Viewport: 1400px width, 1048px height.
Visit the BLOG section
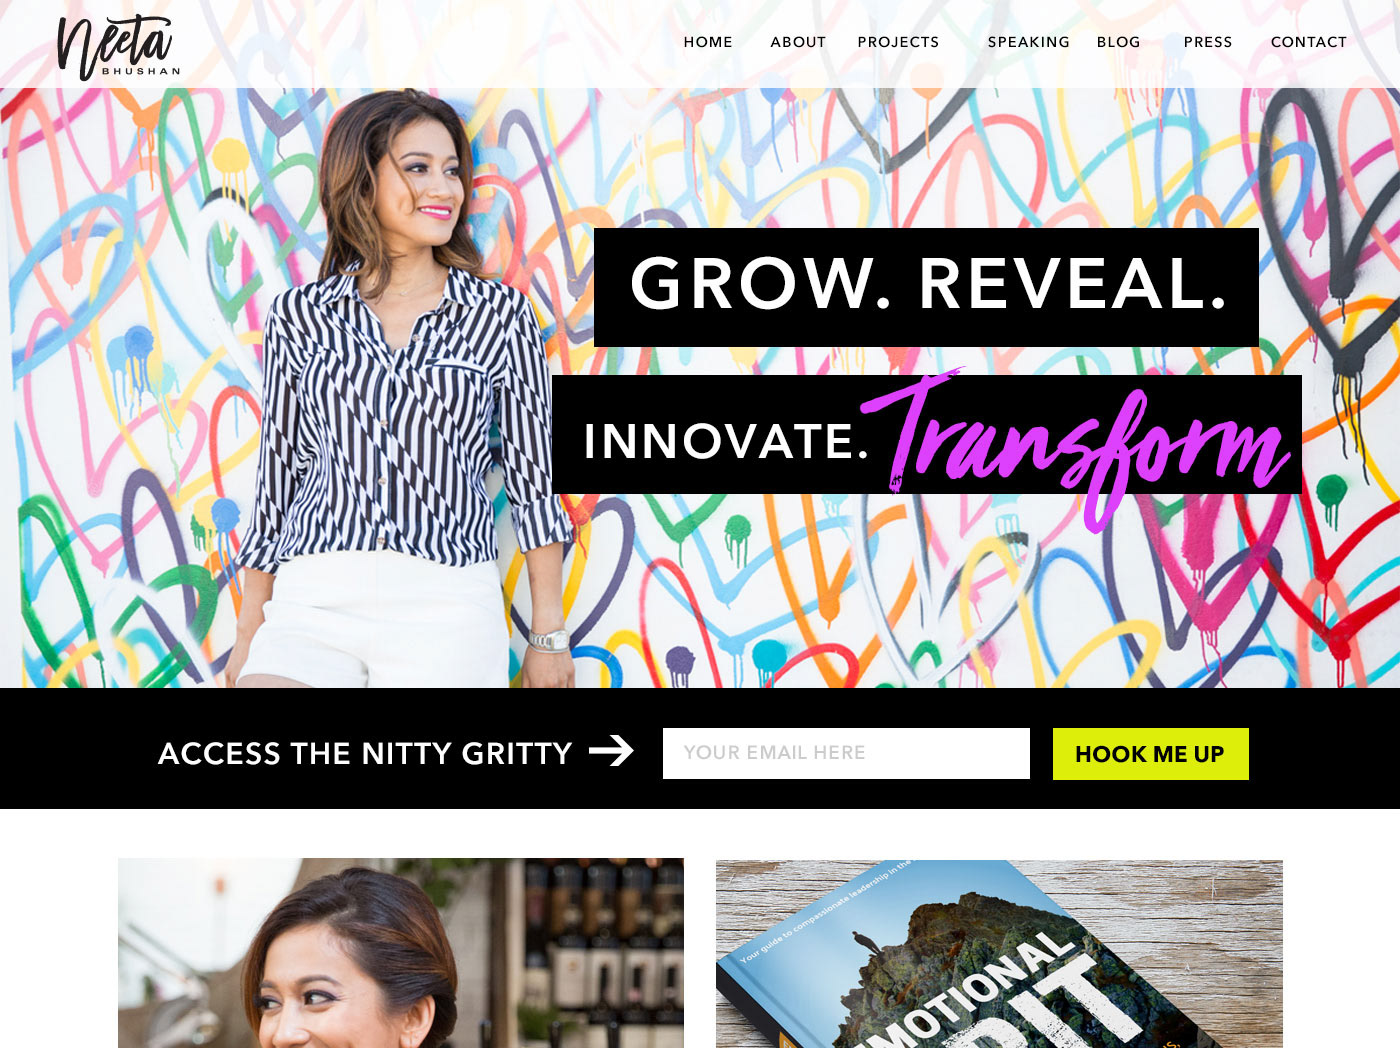pyautogui.click(x=1118, y=42)
